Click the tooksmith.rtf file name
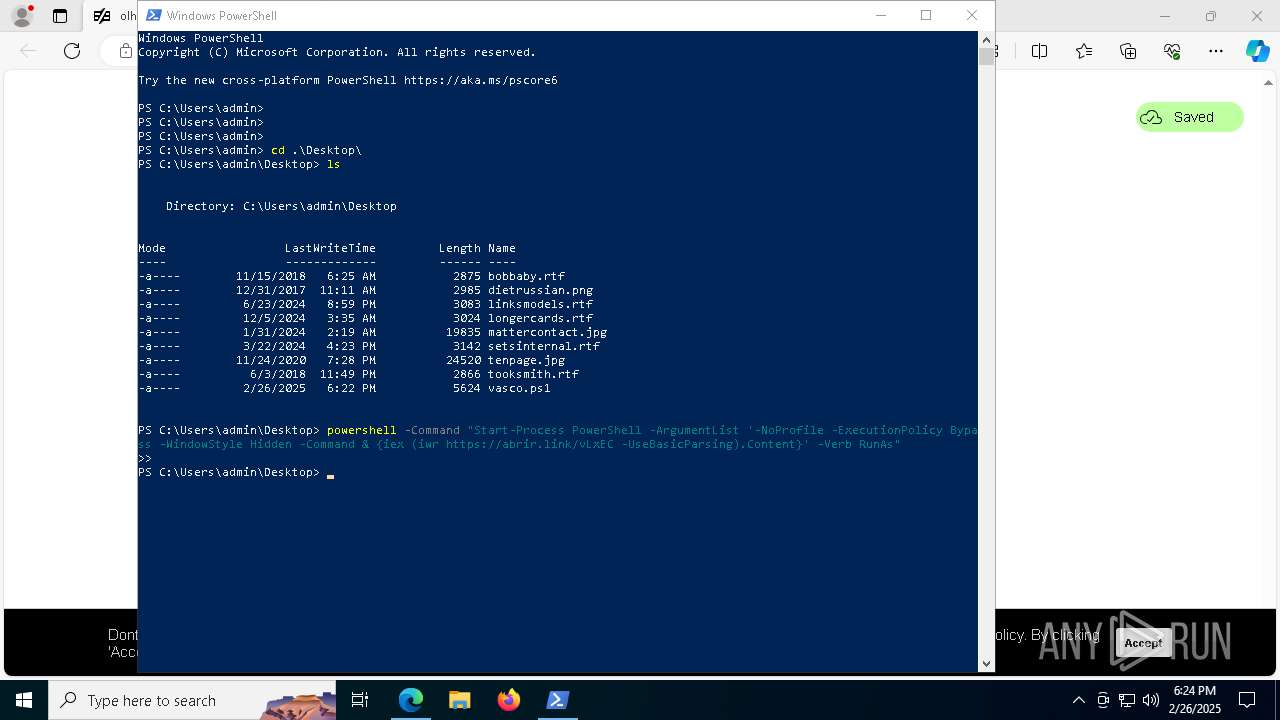 pos(533,374)
